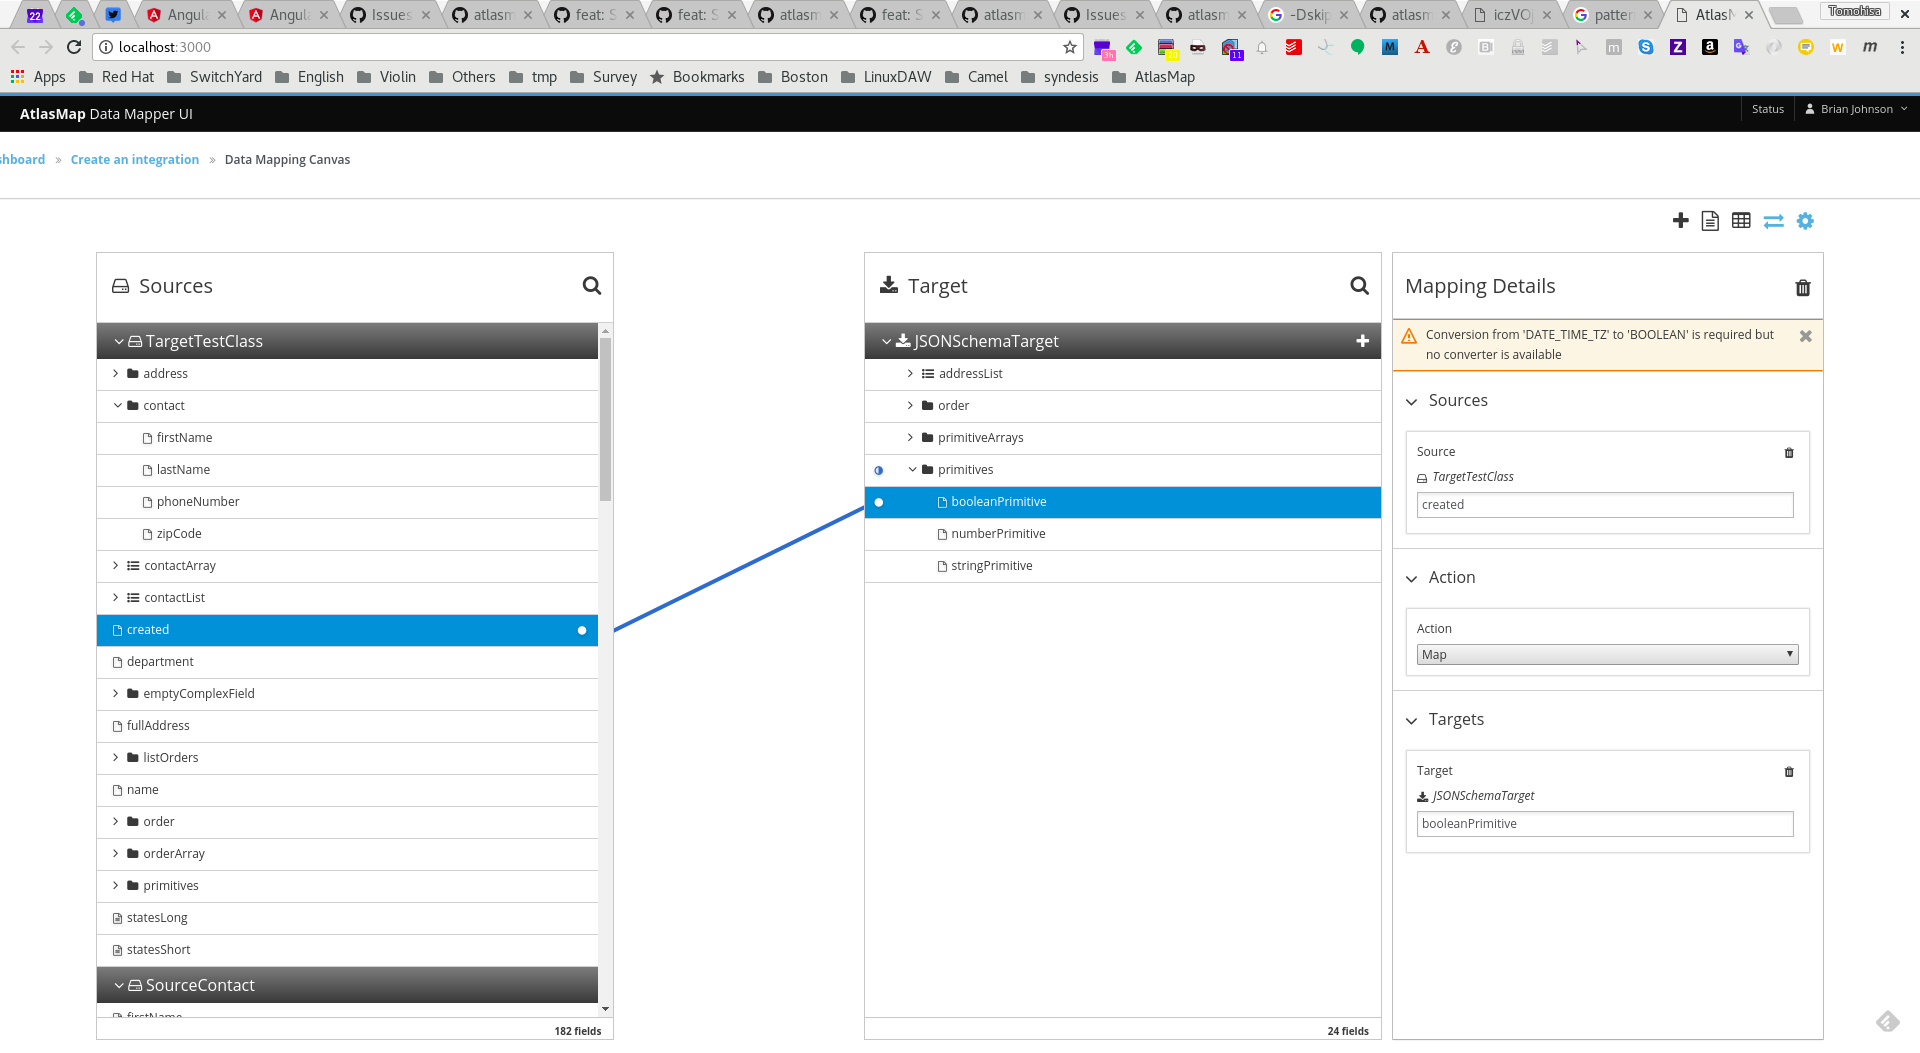The height and width of the screenshot is (1053, 1920).
Task: Search the Target panel with magnifier
Action: (x=1360, y=286)
